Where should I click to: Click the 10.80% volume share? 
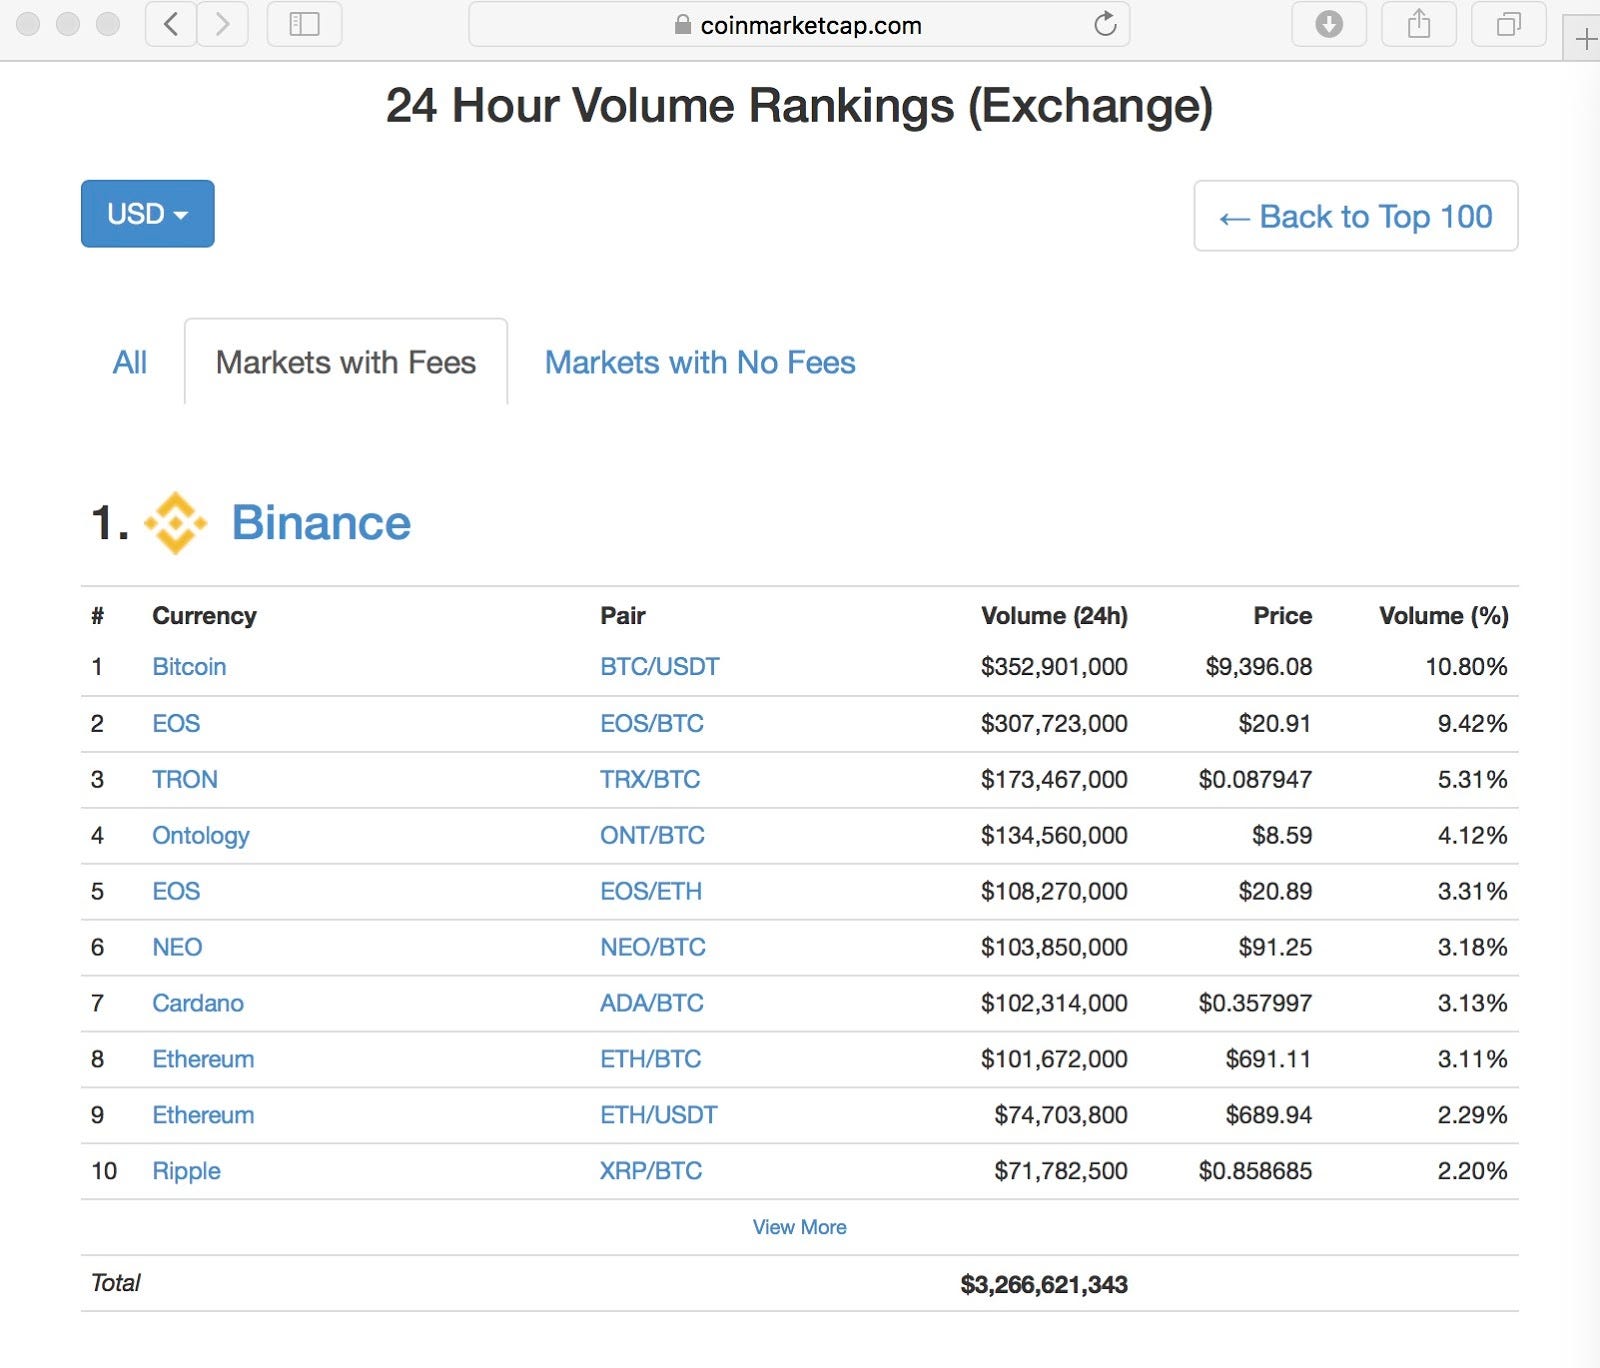1466,667
